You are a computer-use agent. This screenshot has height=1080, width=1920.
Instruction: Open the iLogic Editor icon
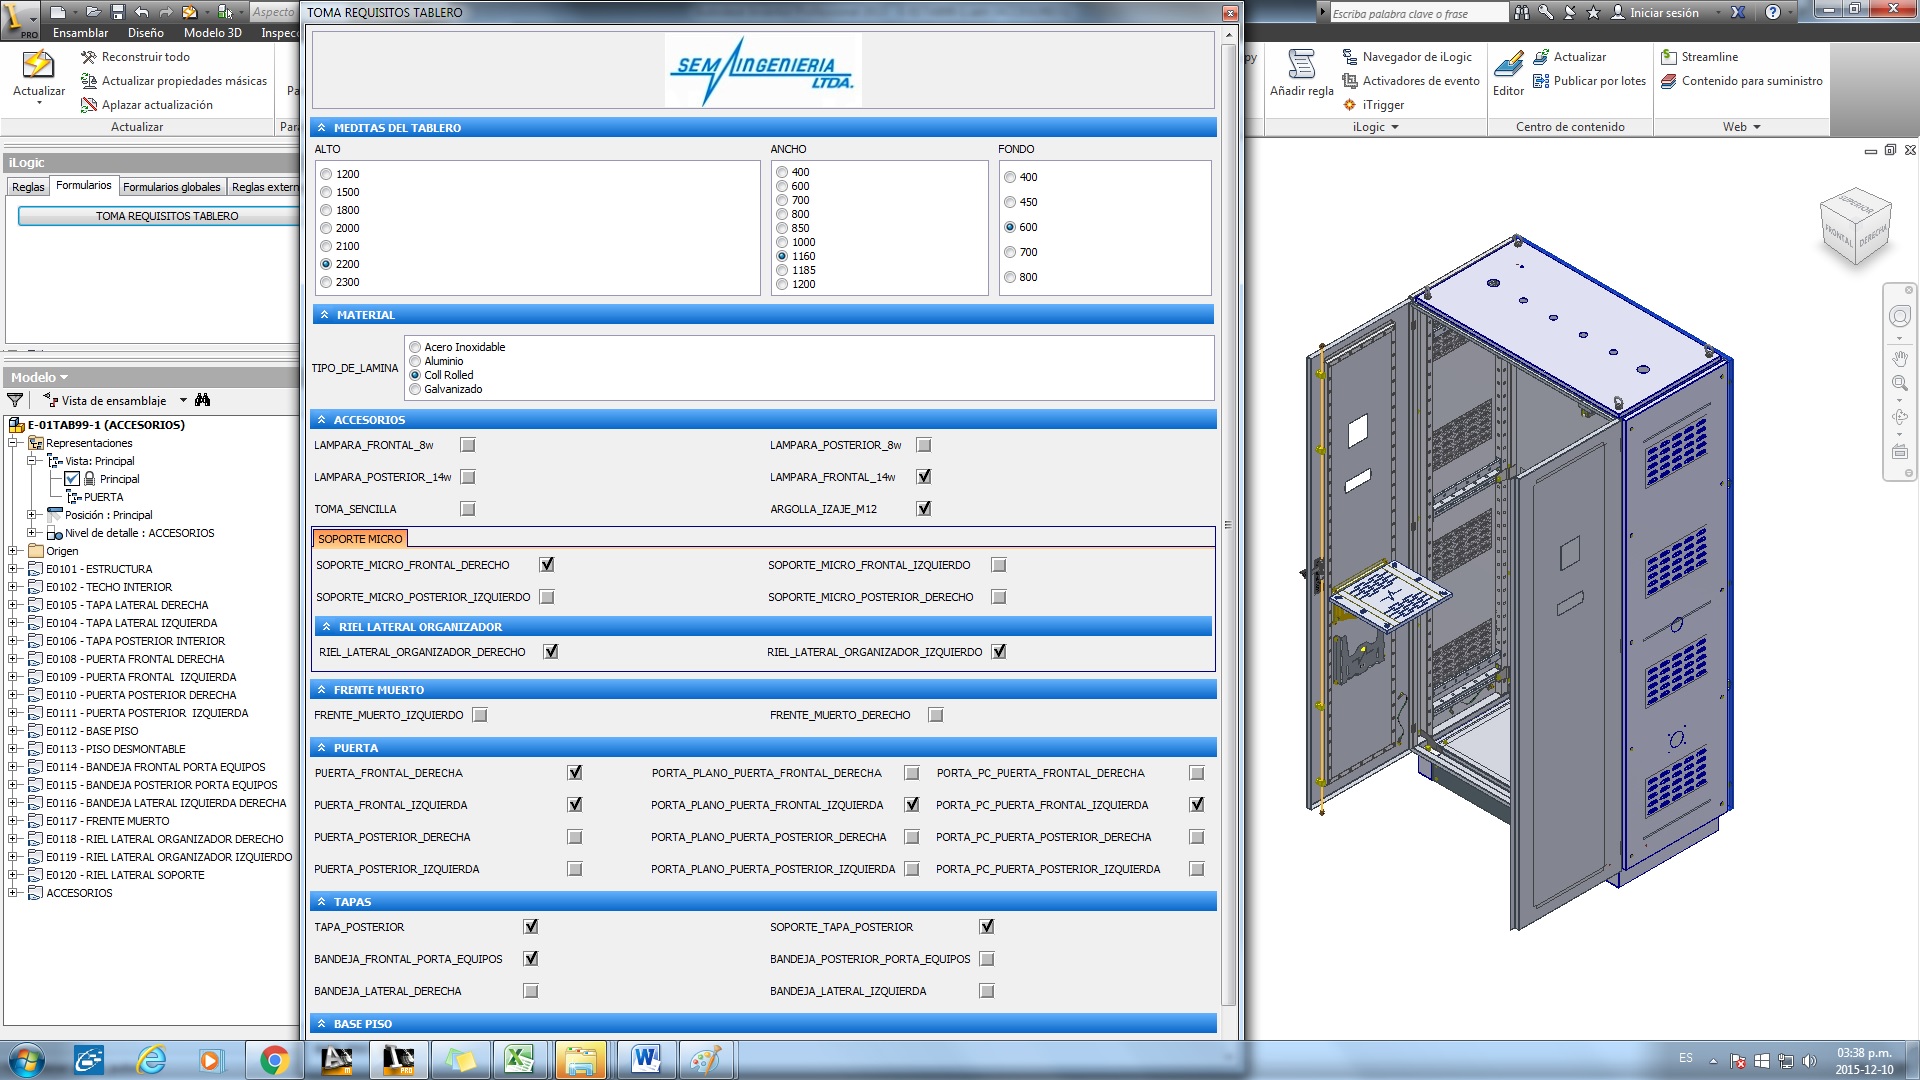[1508, 65]
